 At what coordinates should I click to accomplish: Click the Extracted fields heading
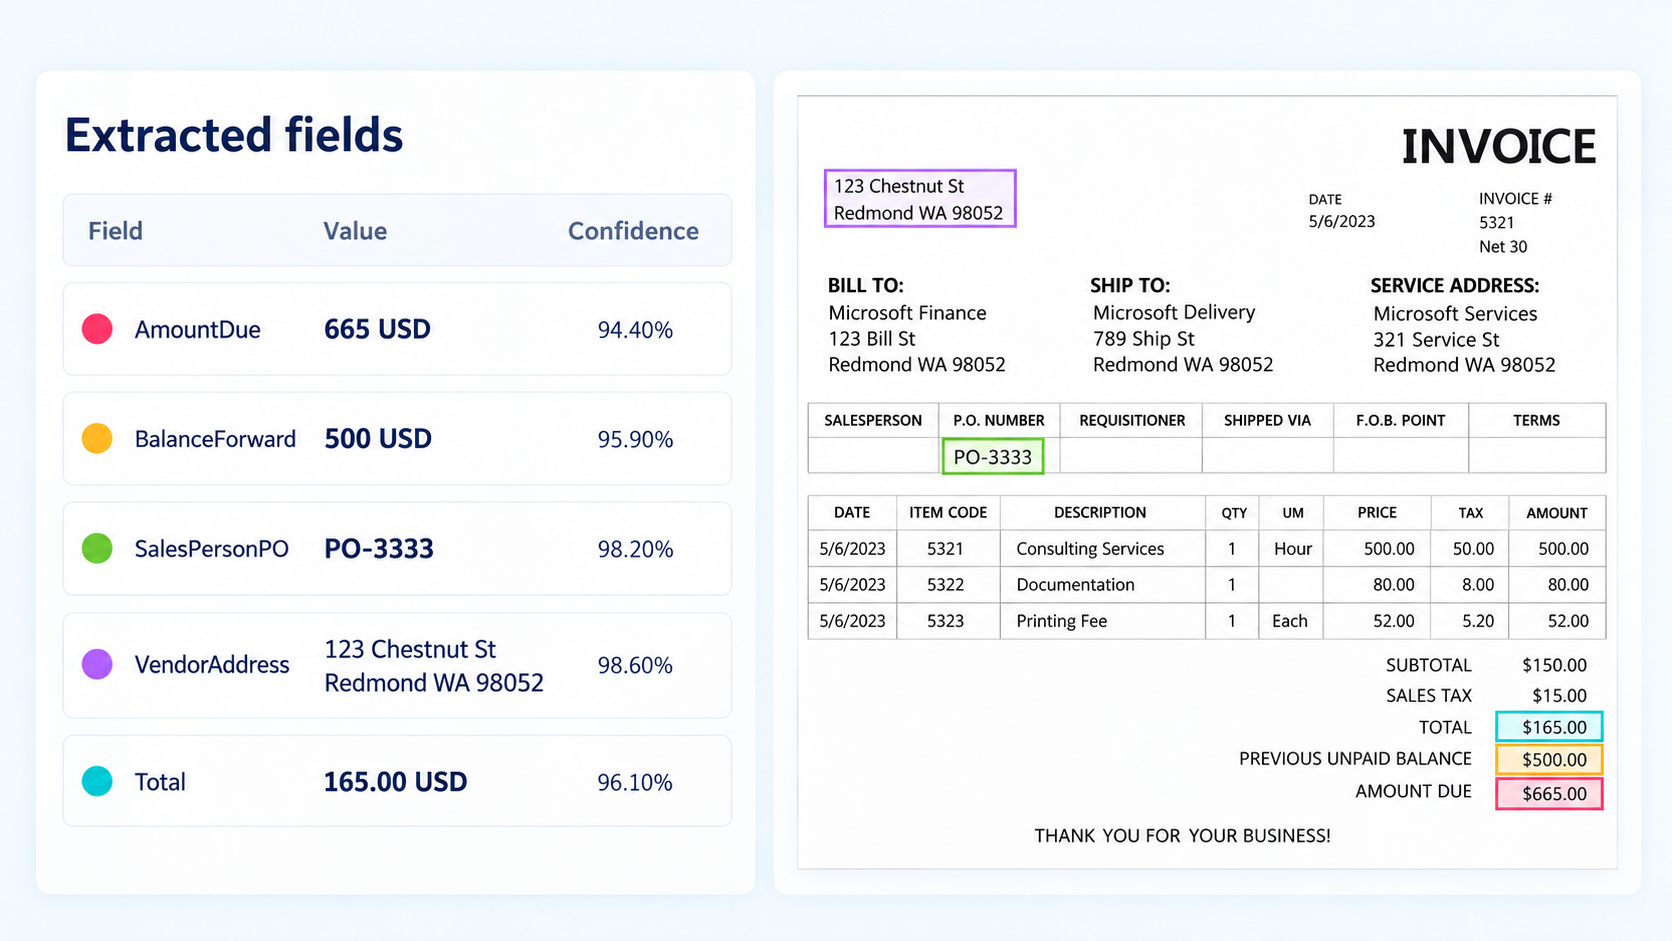pyautogui.click(x=234, y=135)
